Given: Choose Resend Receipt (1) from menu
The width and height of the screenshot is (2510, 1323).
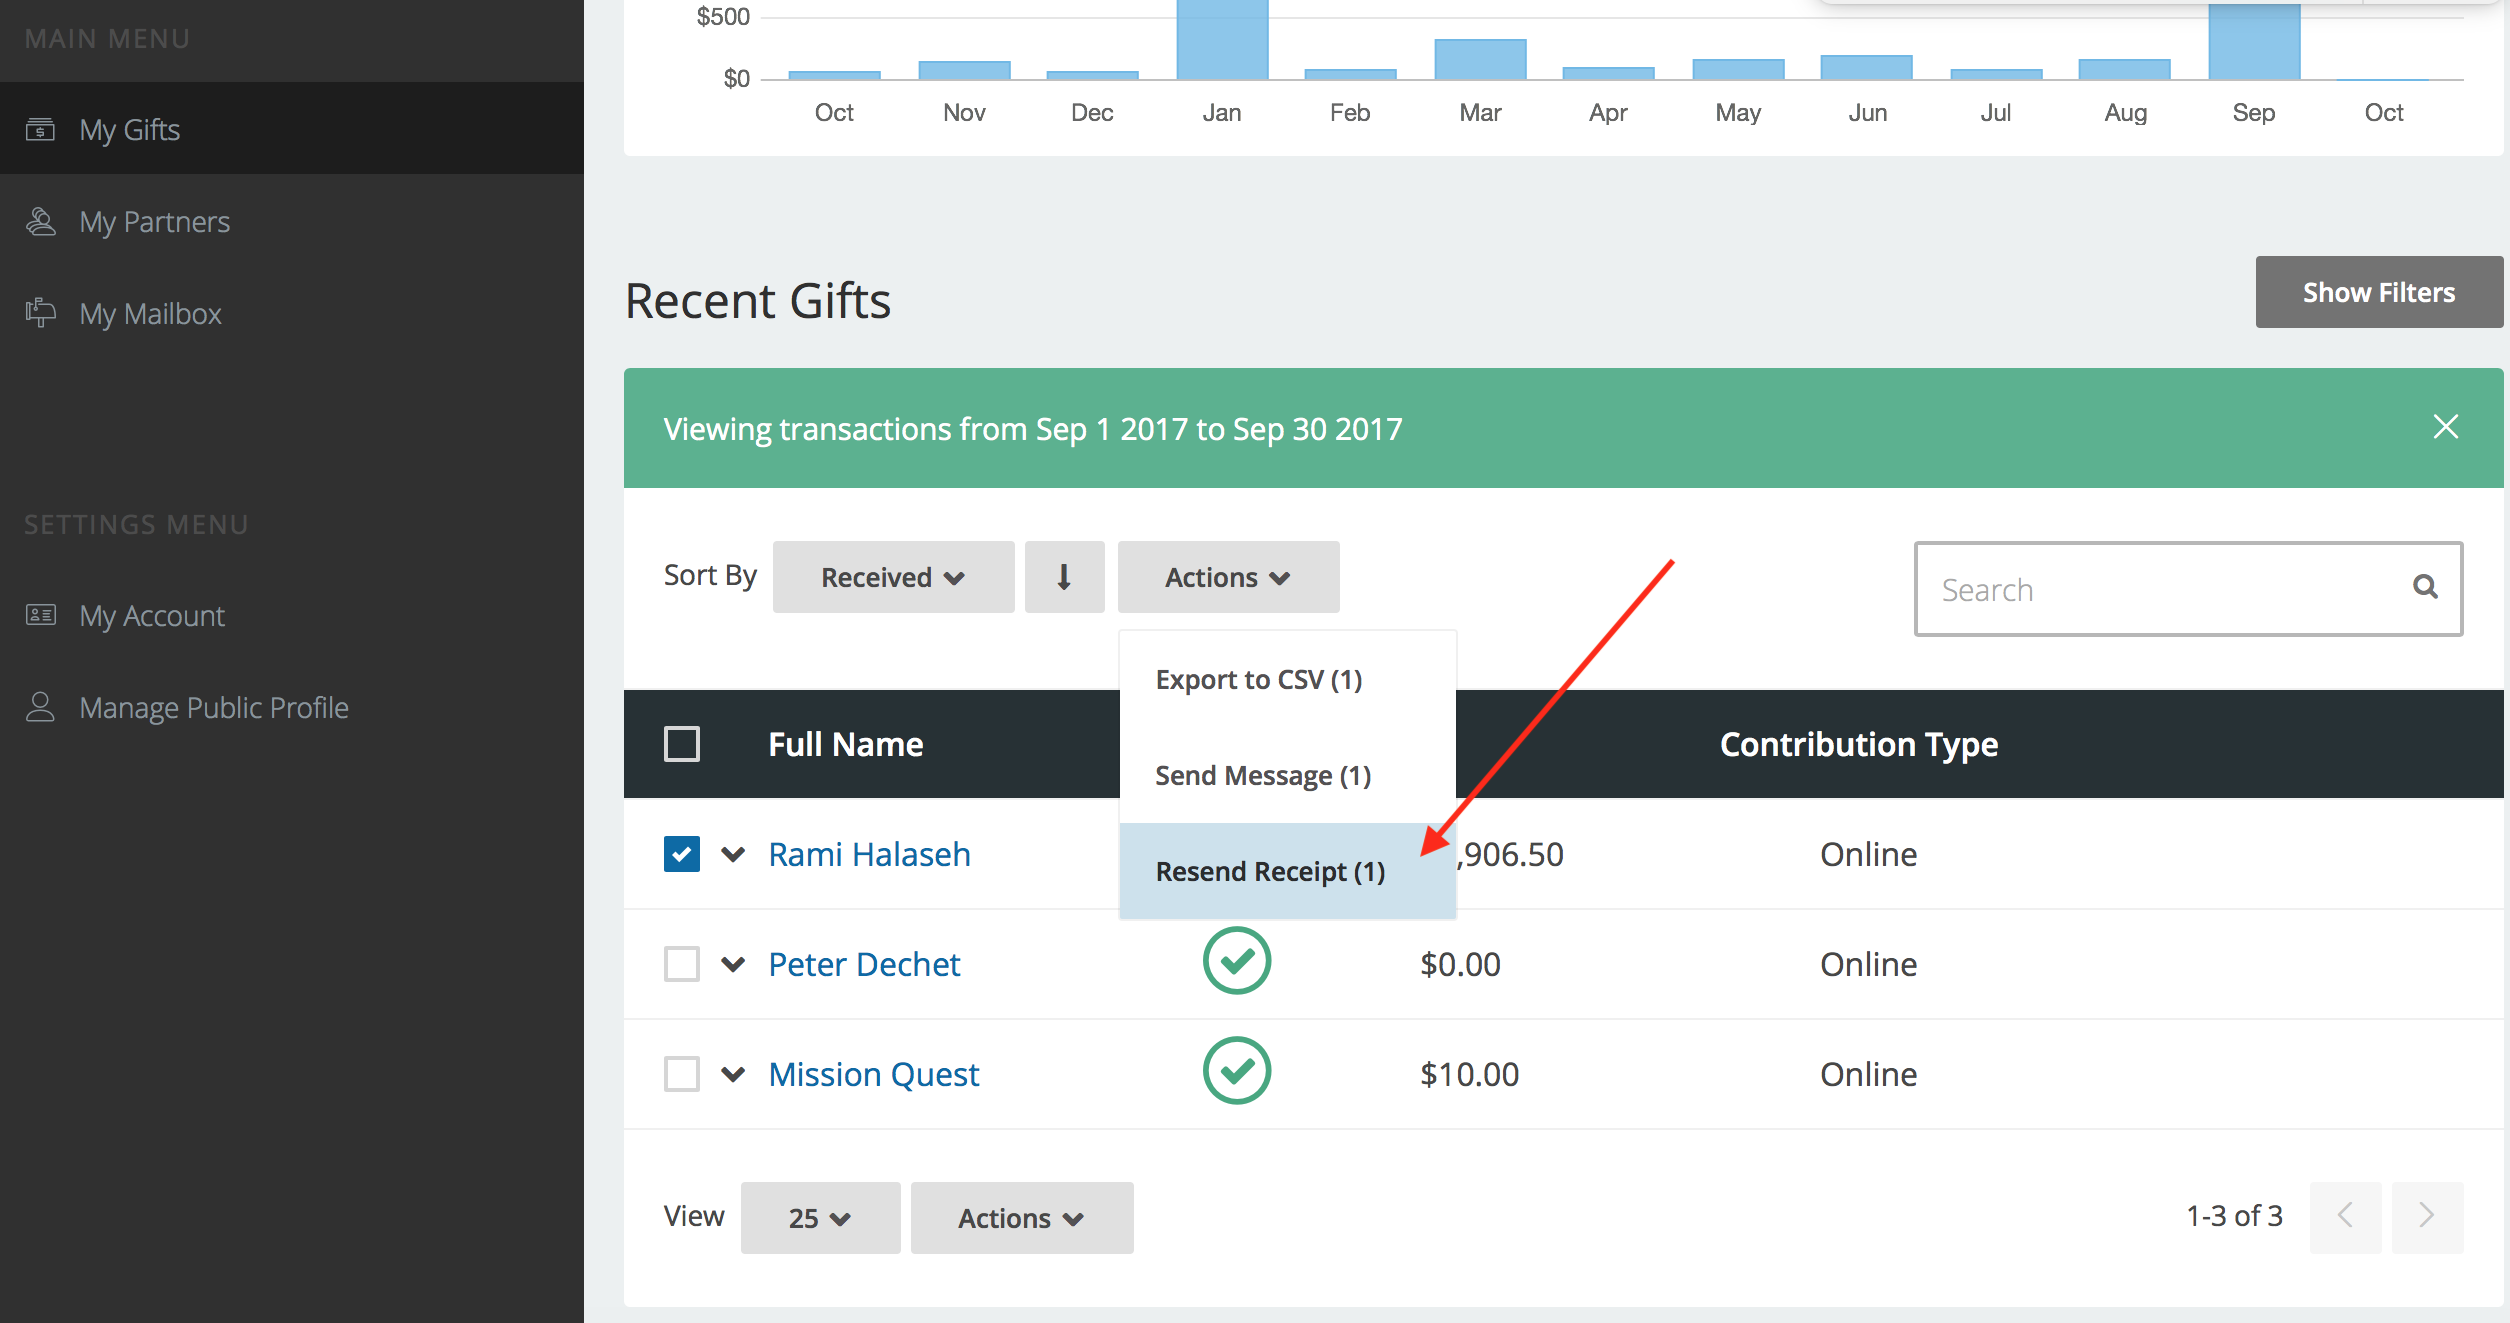Looking at the screenshot, I should (x=1270, y=871).
